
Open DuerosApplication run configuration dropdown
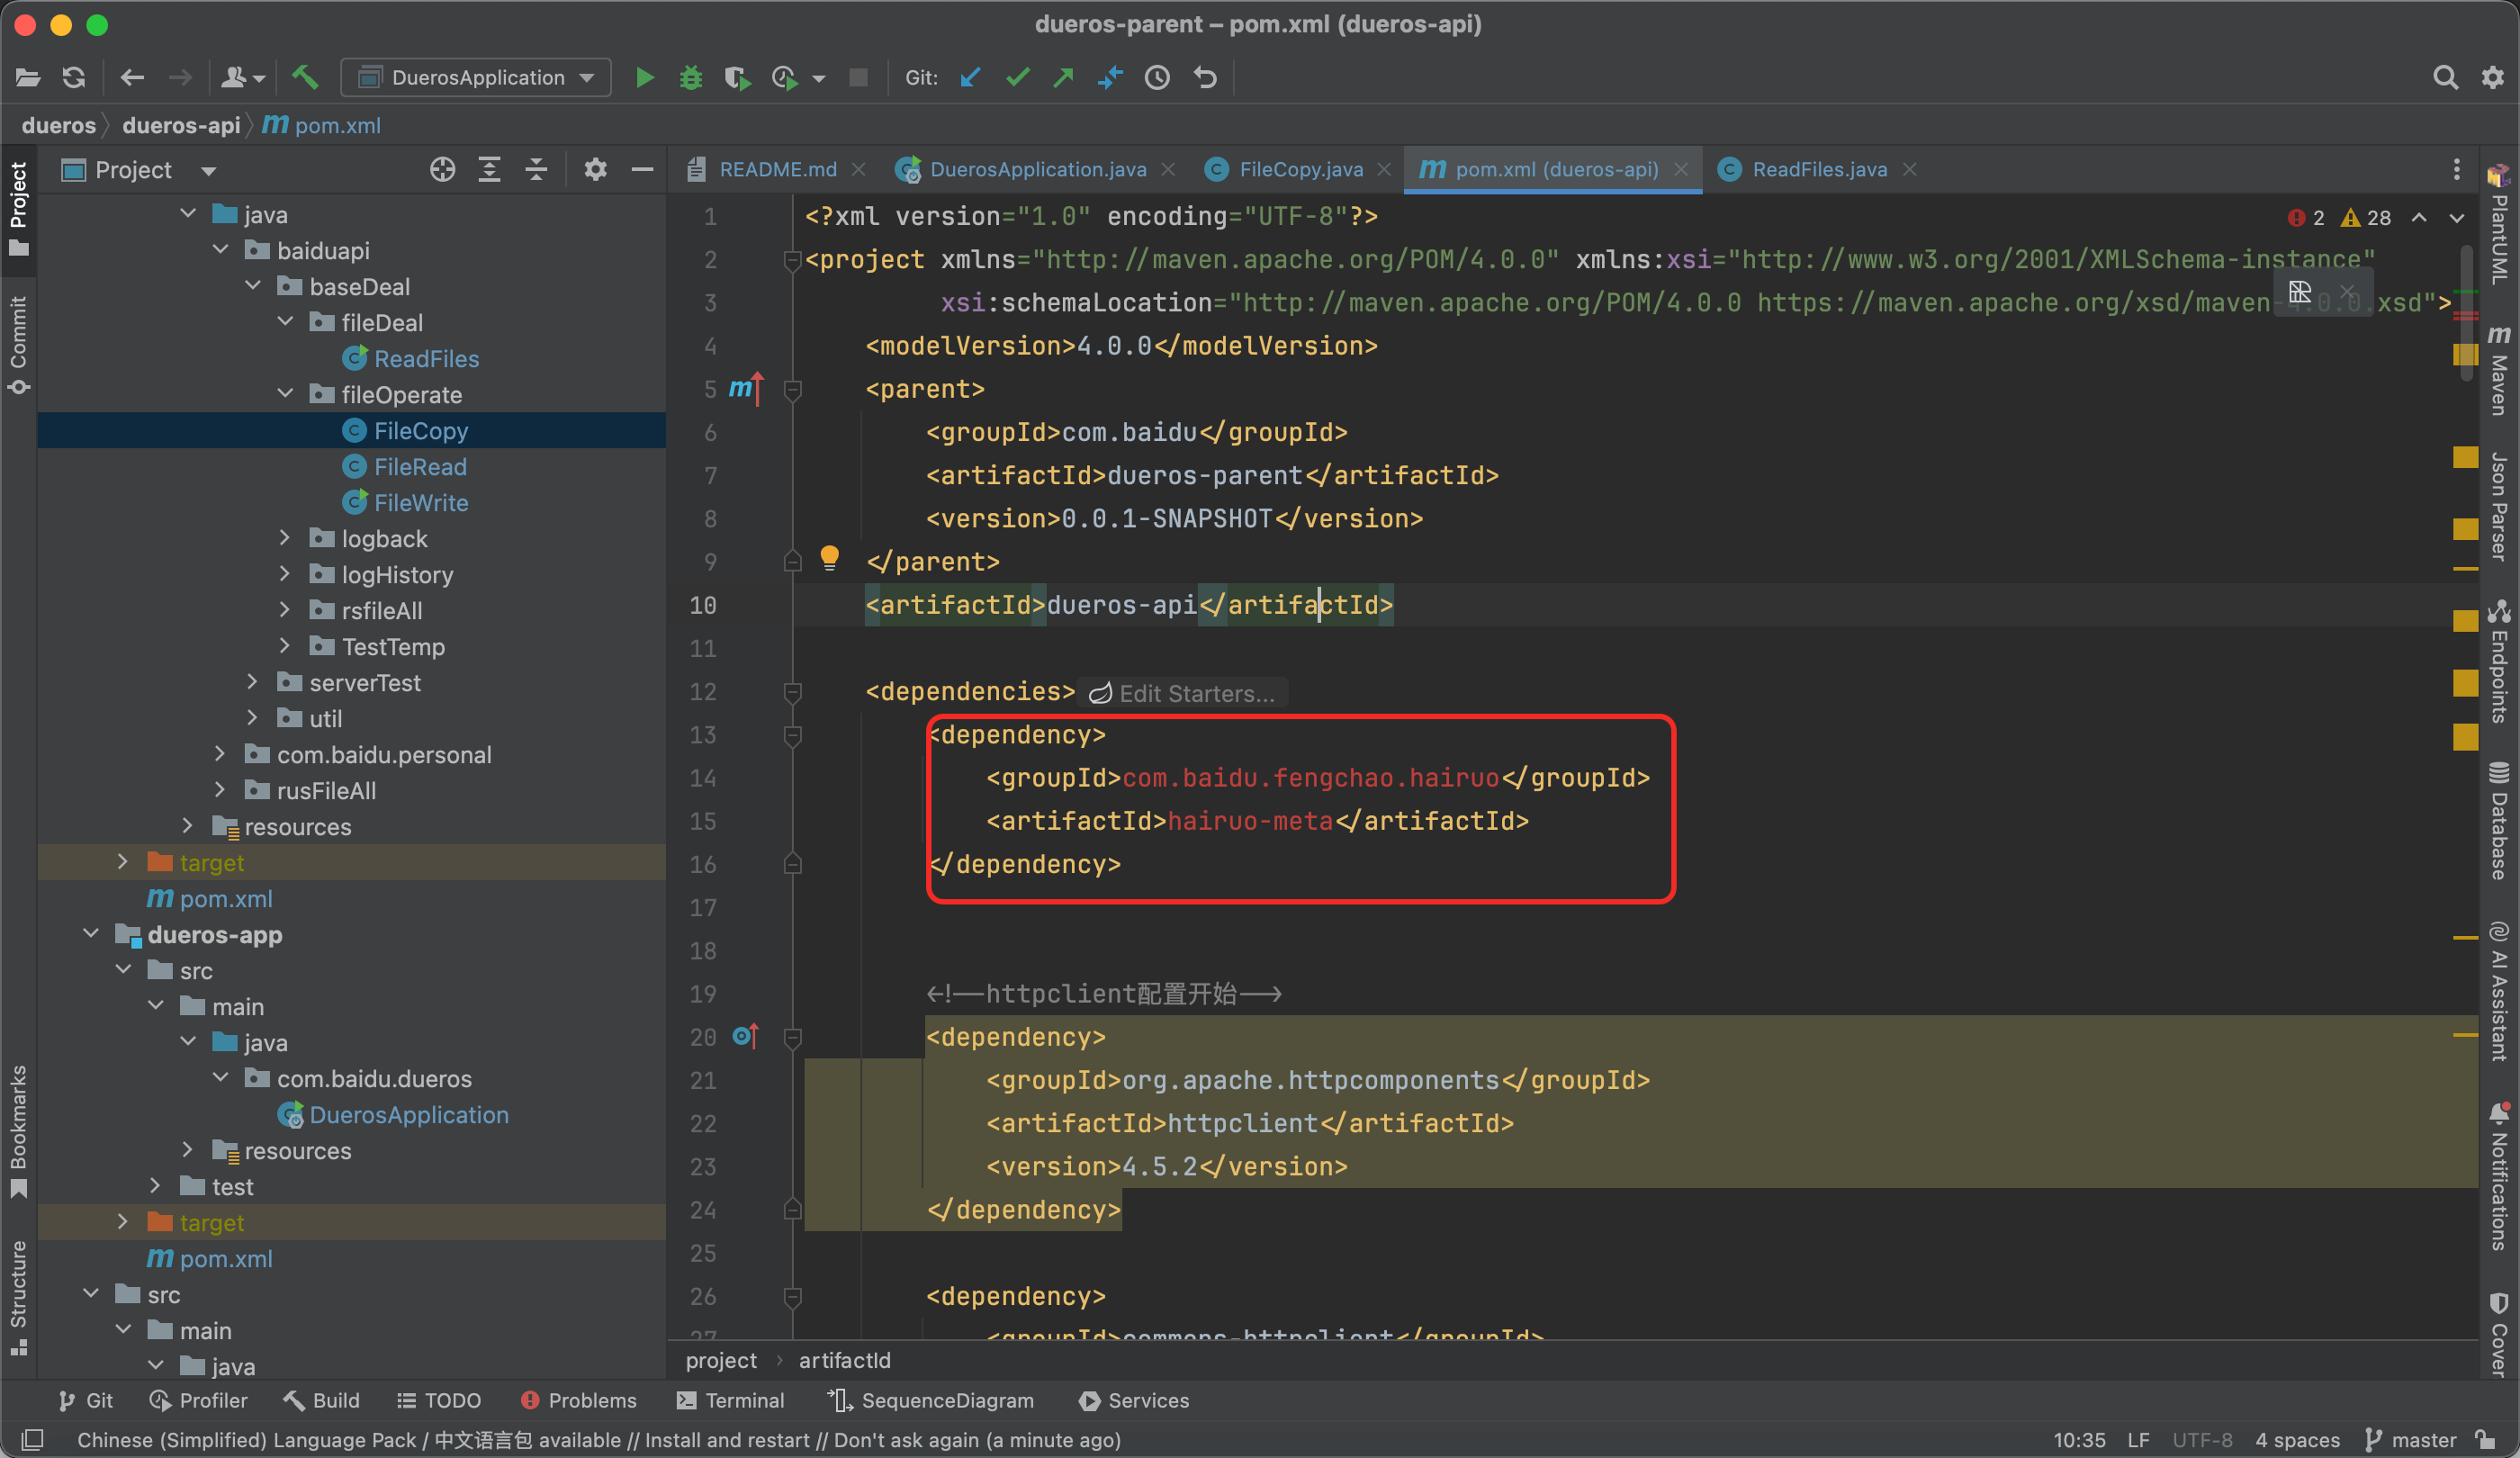(x=476, y=77)
